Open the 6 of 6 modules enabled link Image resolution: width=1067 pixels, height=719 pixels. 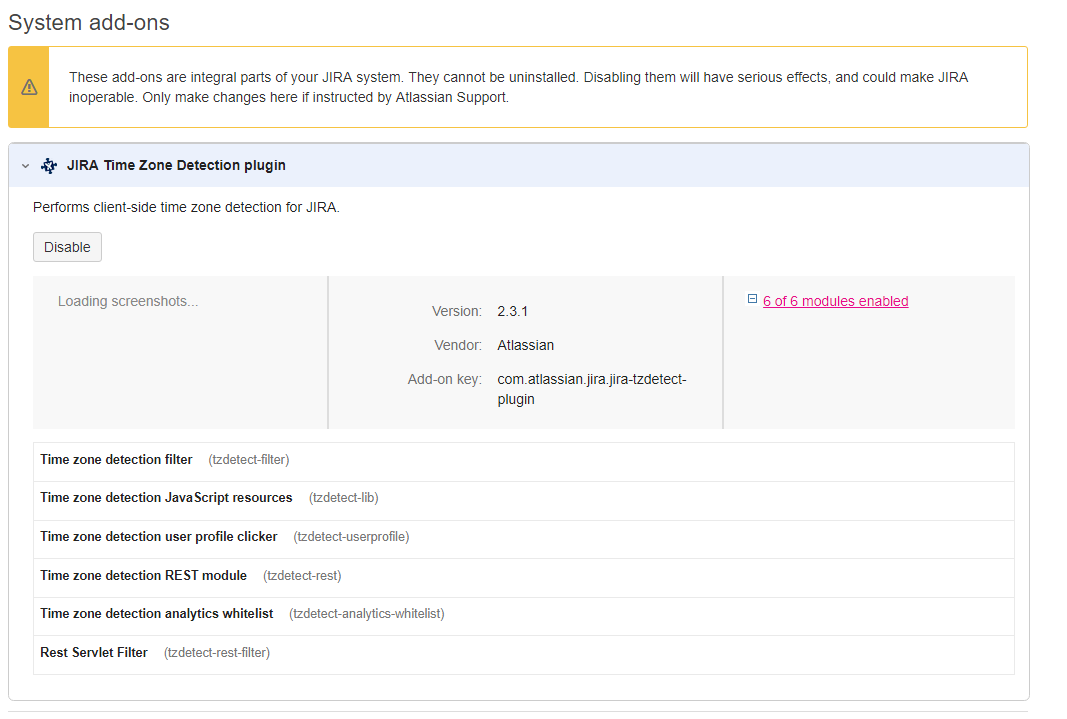(x=836, y=301)
